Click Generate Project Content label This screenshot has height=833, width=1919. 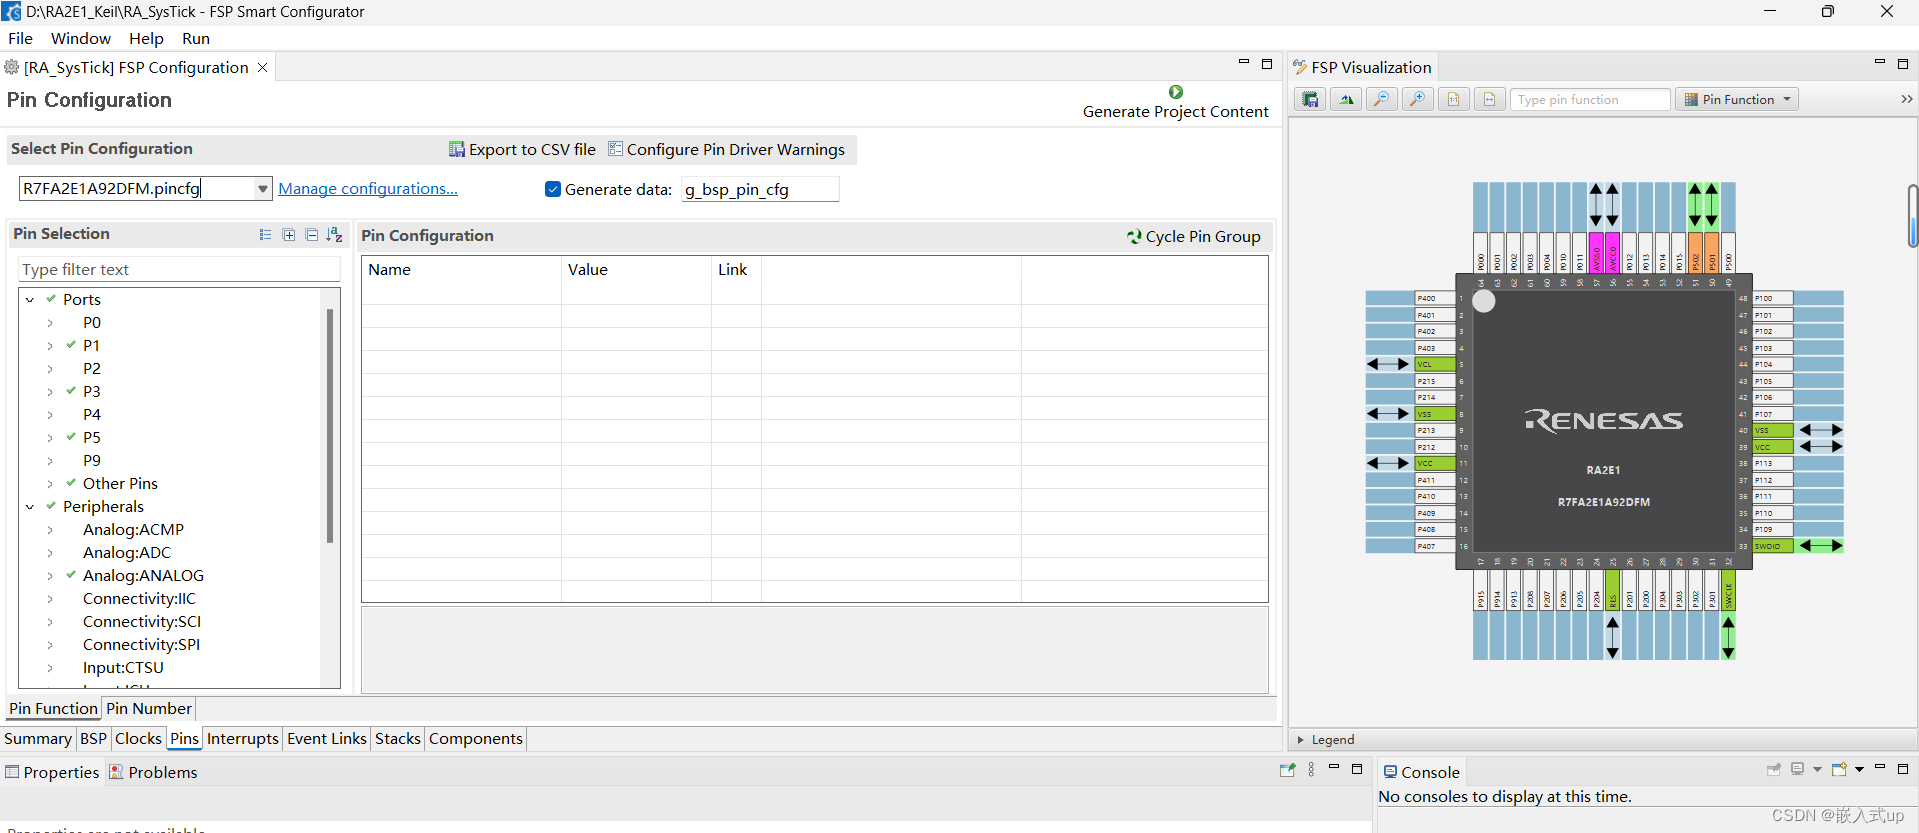1175,112
